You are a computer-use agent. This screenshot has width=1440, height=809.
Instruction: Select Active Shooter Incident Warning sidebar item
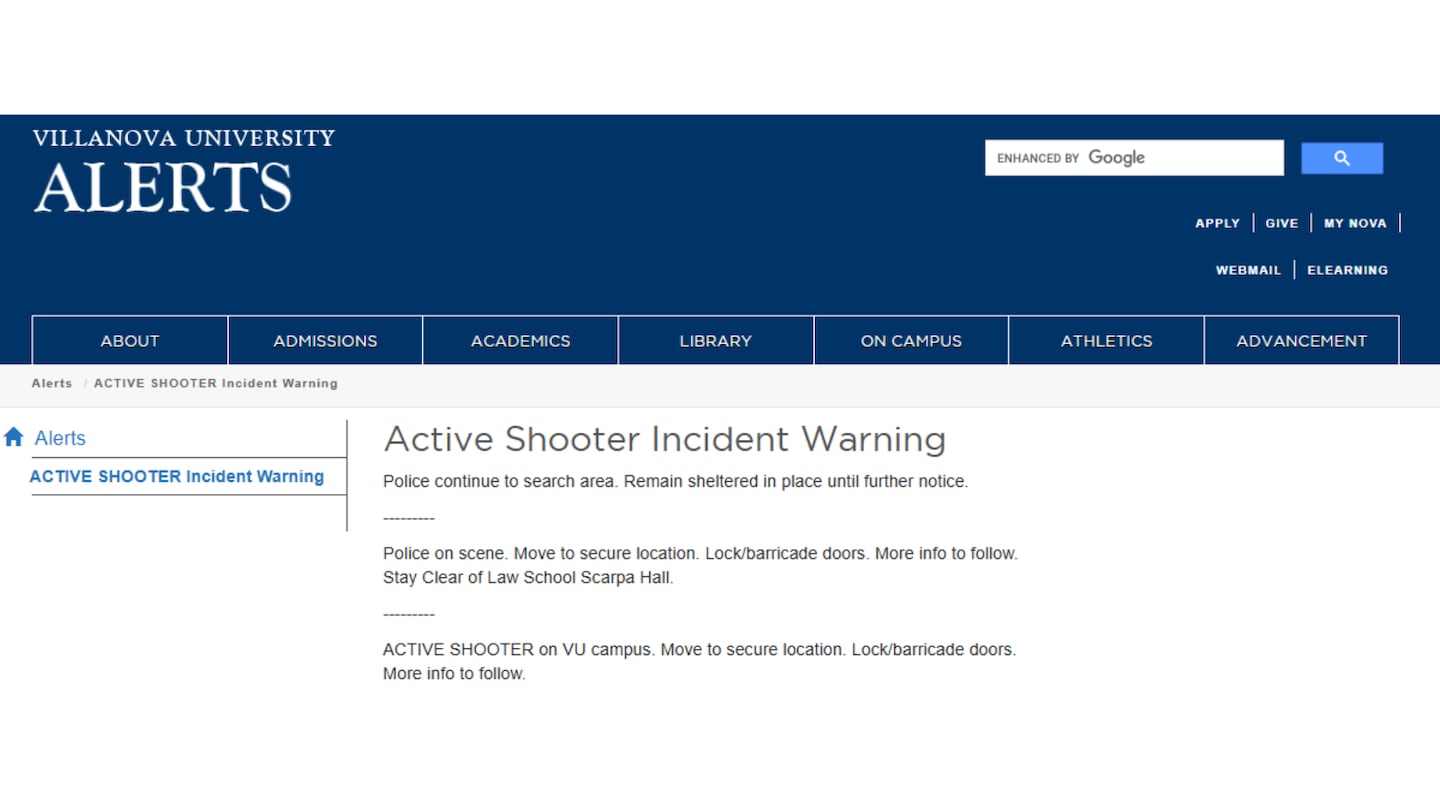coord(177,476)
